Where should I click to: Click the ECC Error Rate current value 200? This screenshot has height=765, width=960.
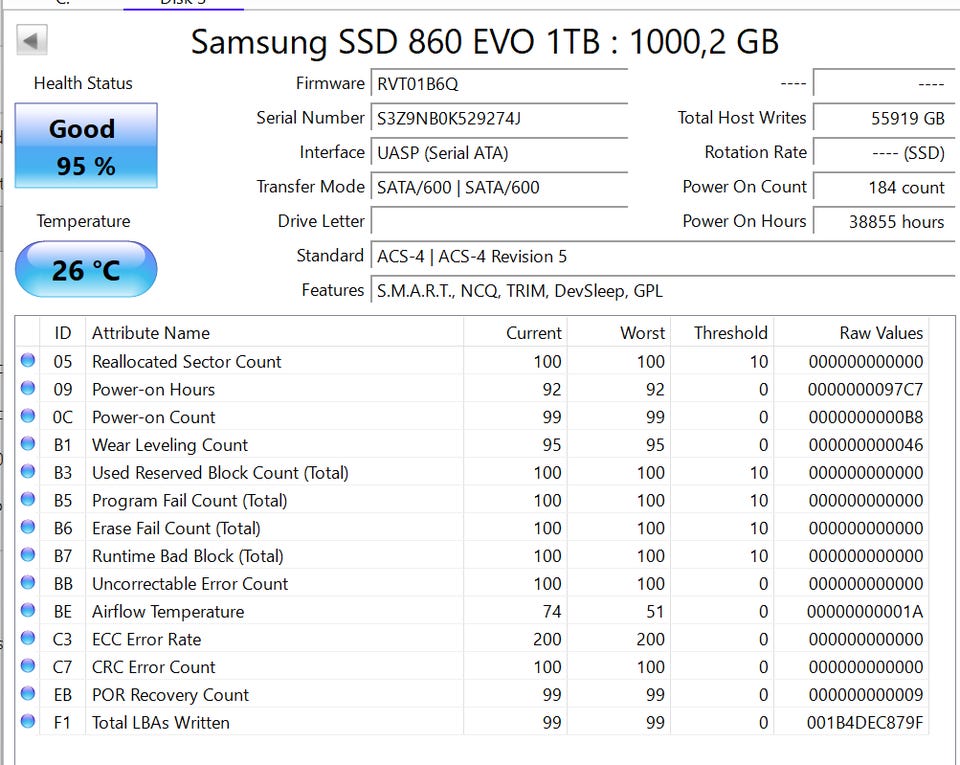pyautogui.click(x=547, y=639)
